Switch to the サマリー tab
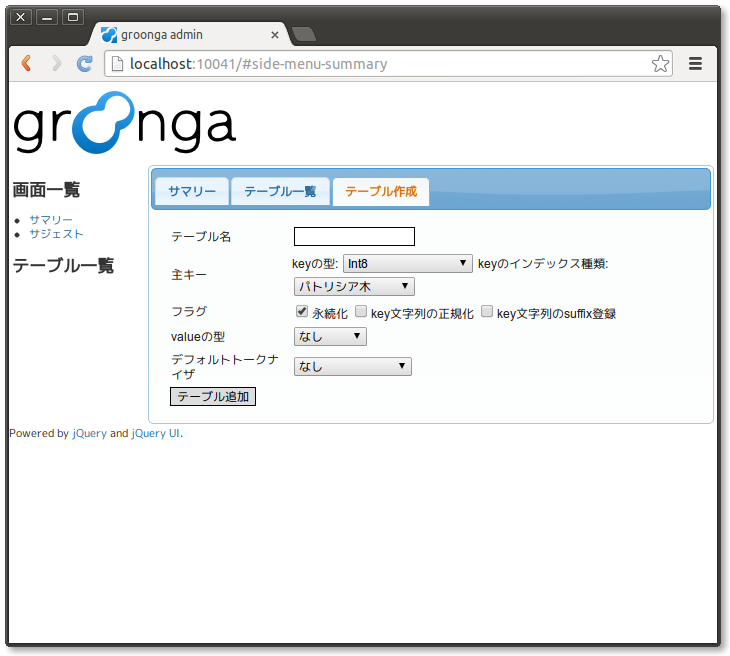Image resolution: width=730 pixels, height=656 pixels. pyautogui.click(x=192, y=192)
